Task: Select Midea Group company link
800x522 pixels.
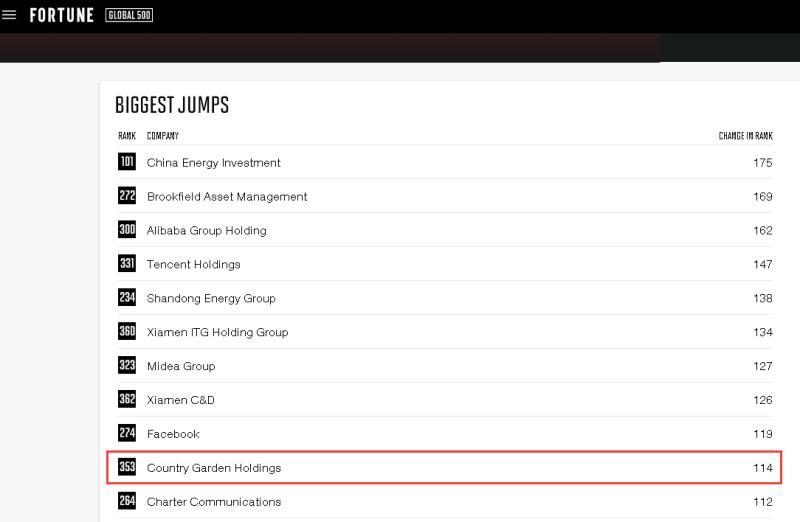Action: [x=181, y=366]
